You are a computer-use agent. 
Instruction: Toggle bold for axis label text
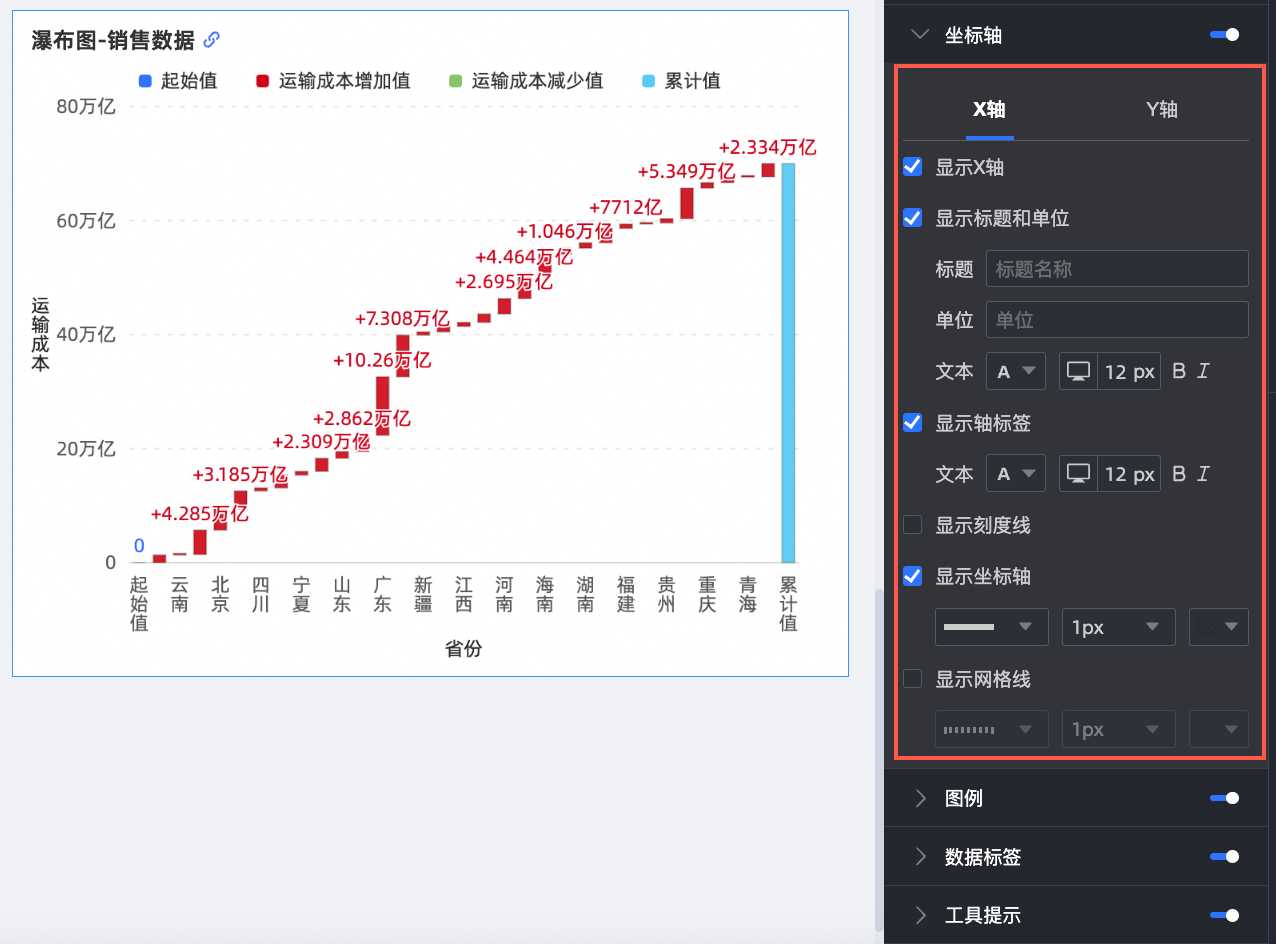click(1179, 474)
